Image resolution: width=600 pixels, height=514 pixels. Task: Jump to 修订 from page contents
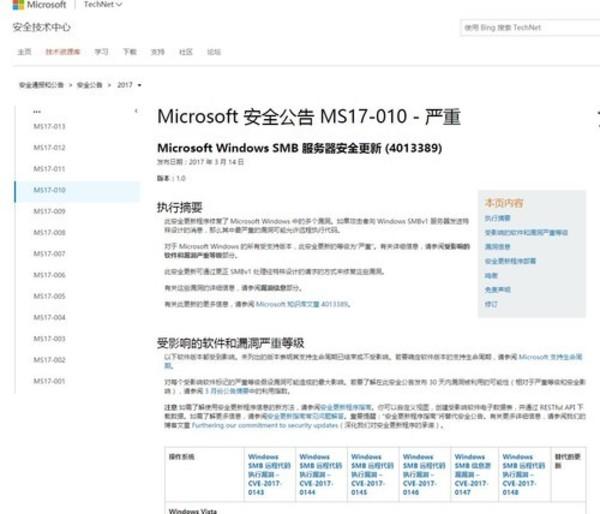click(491, 304)
